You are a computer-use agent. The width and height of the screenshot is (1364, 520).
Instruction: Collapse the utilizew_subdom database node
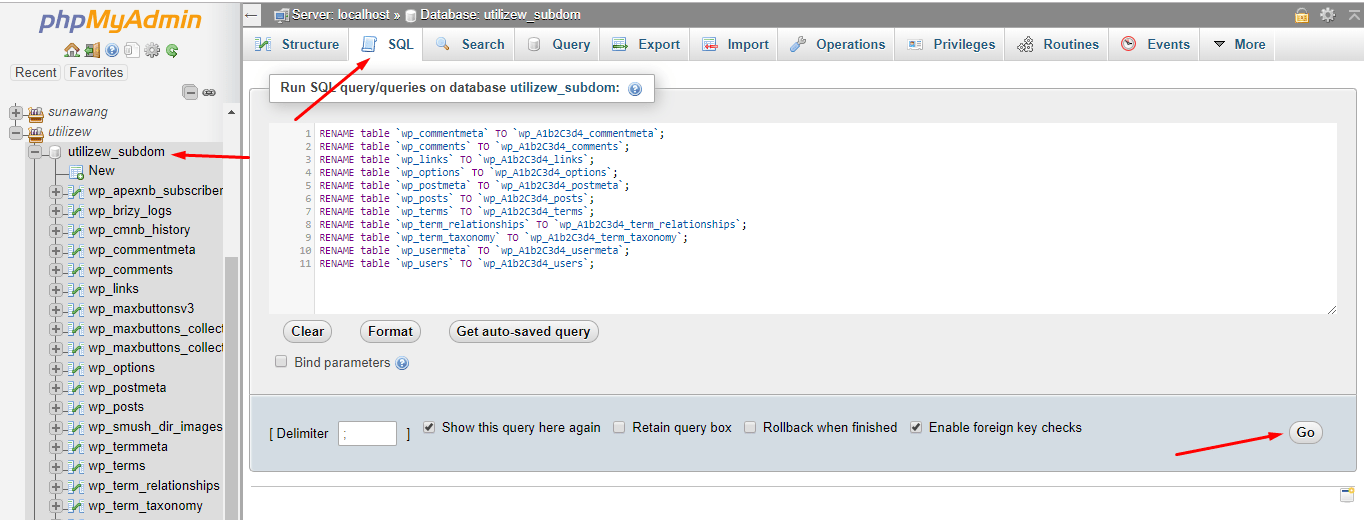[35, 152]
